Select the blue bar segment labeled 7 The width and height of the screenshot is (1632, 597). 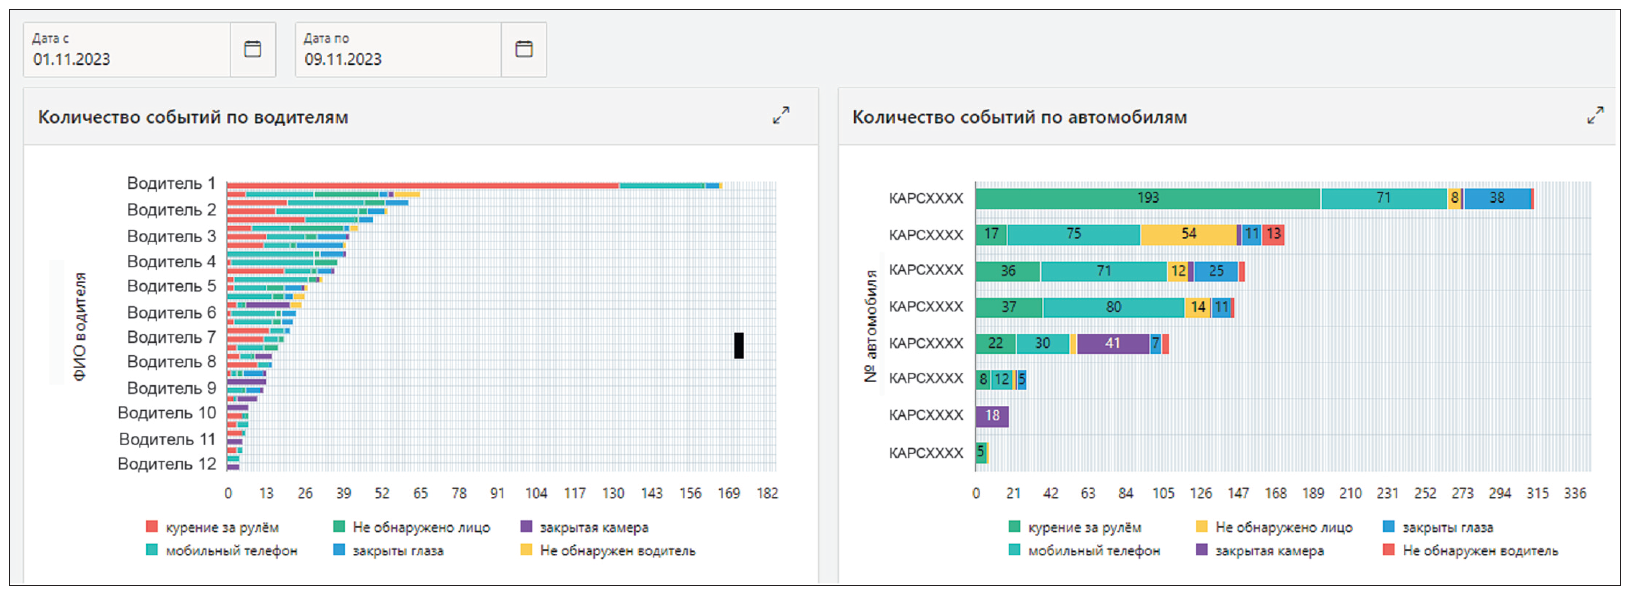point(1155,343)
